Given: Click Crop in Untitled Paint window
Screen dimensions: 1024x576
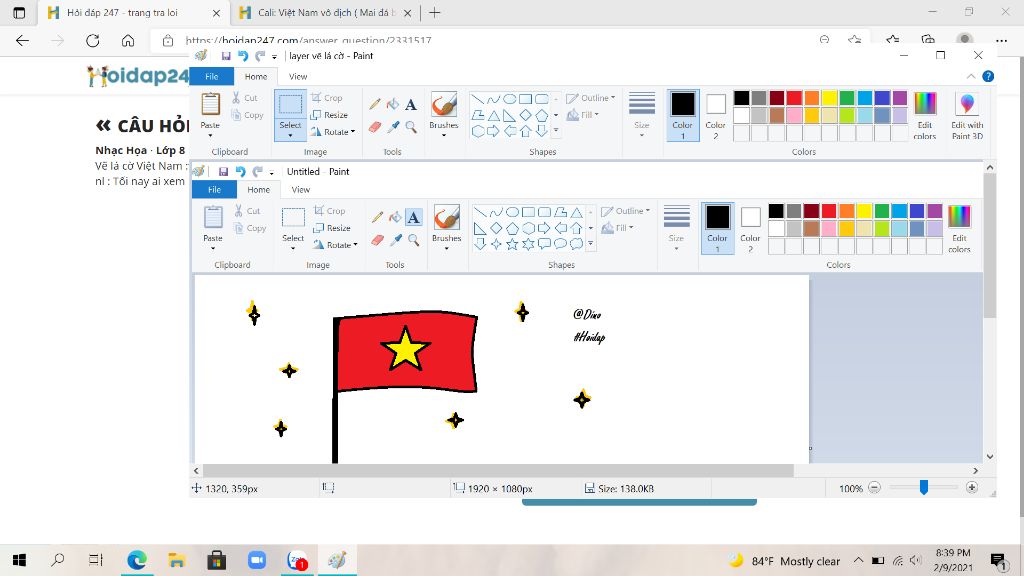Looking at the screenshot, I should pyautogui.click(x=329, y=211).
